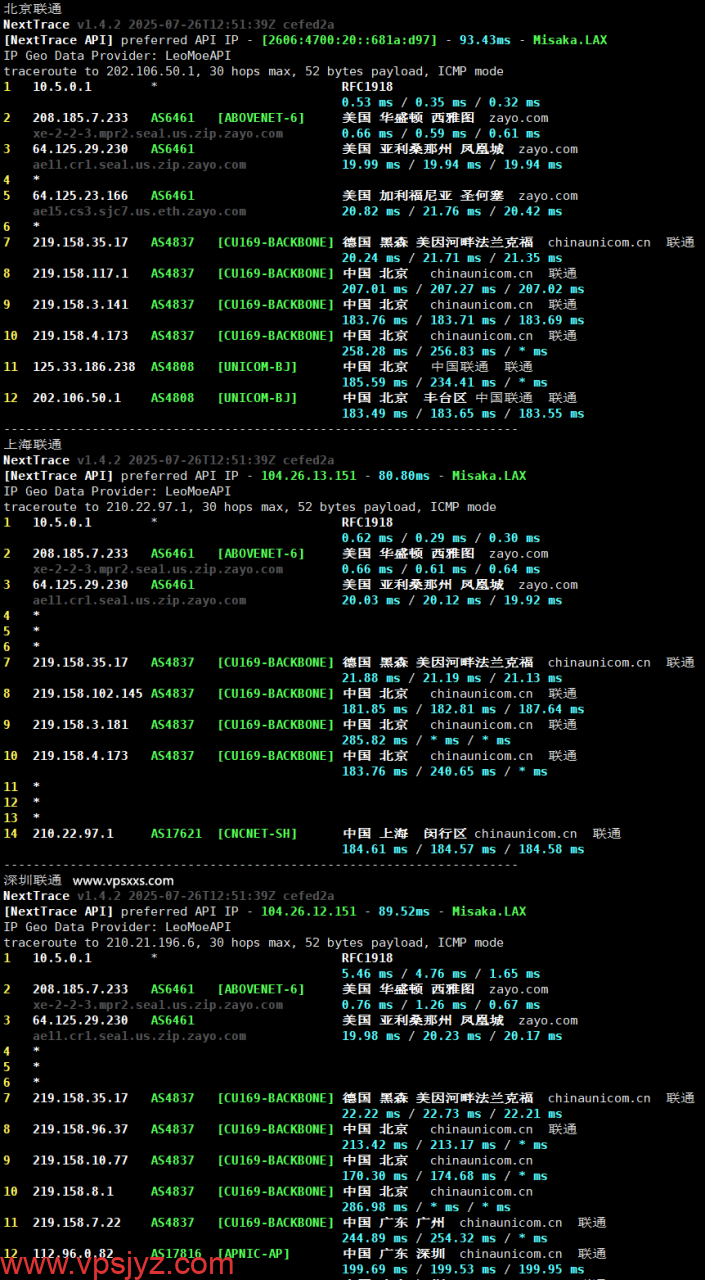Click the IPv6 address 2606:4700:20::681a:d97
Image resolution: width=705 pixels, height=1280 pixels.
click(349, 41)
